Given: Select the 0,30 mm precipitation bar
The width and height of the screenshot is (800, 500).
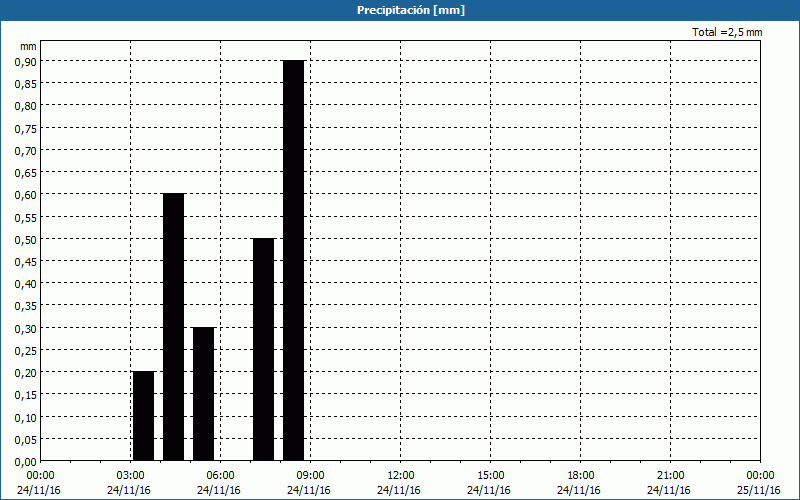Looking at the screenshot, I should click(204, 394).
